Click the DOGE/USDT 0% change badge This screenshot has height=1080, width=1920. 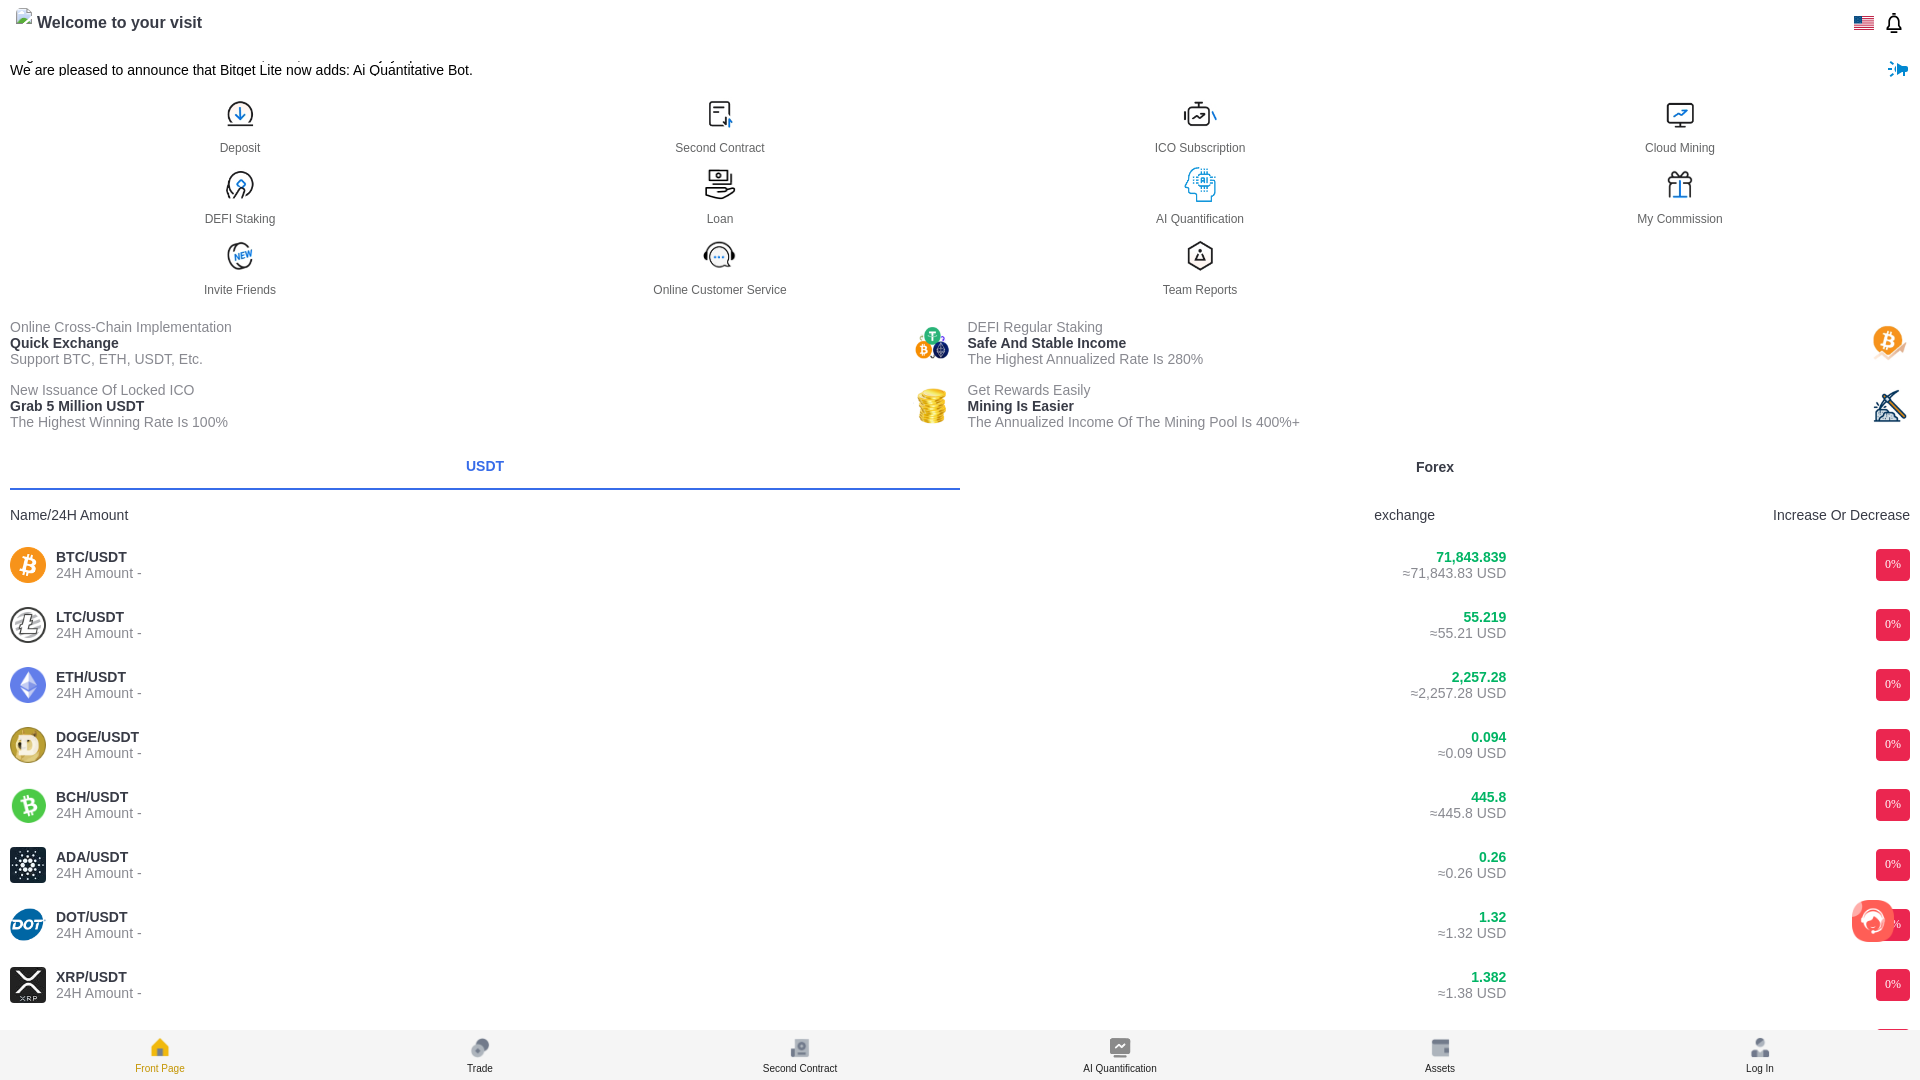(1893, 745)
